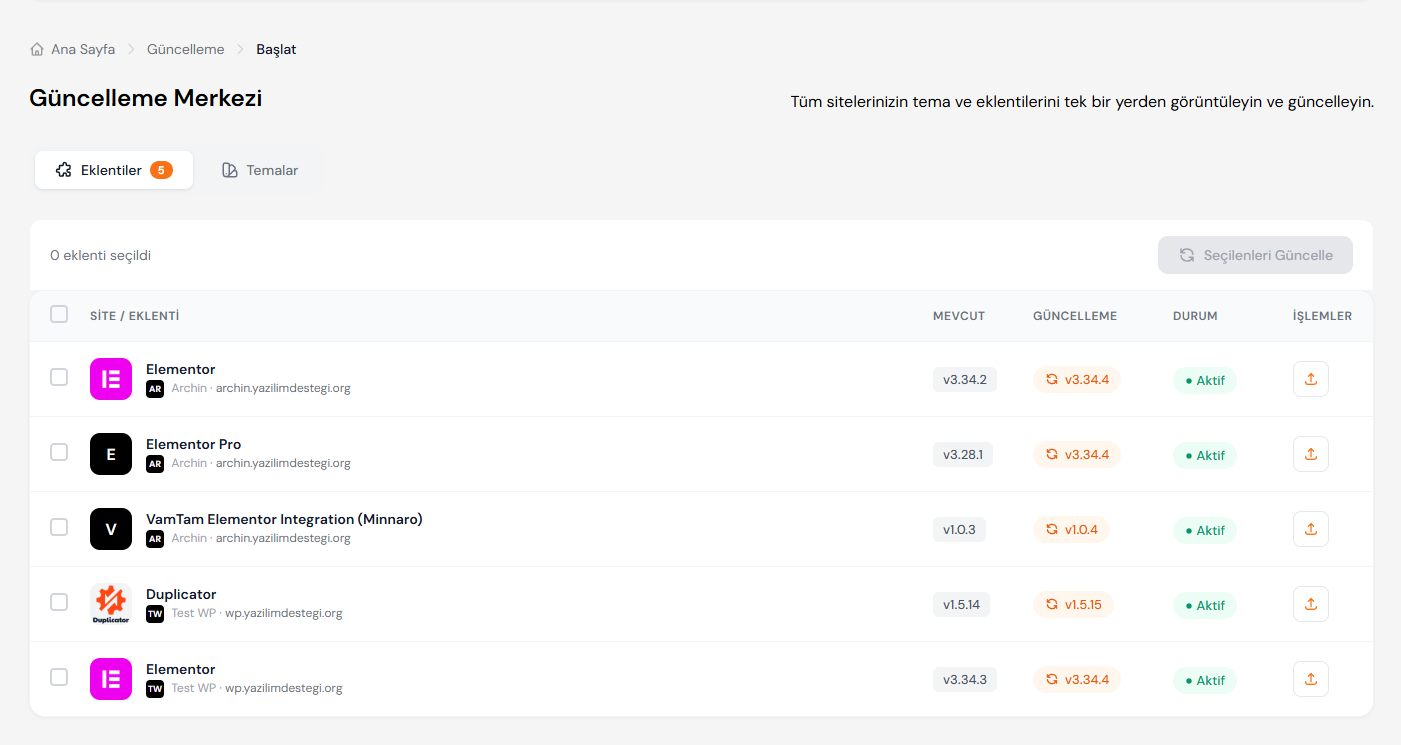Click the VamTam plugin V logo

(111, 529)
